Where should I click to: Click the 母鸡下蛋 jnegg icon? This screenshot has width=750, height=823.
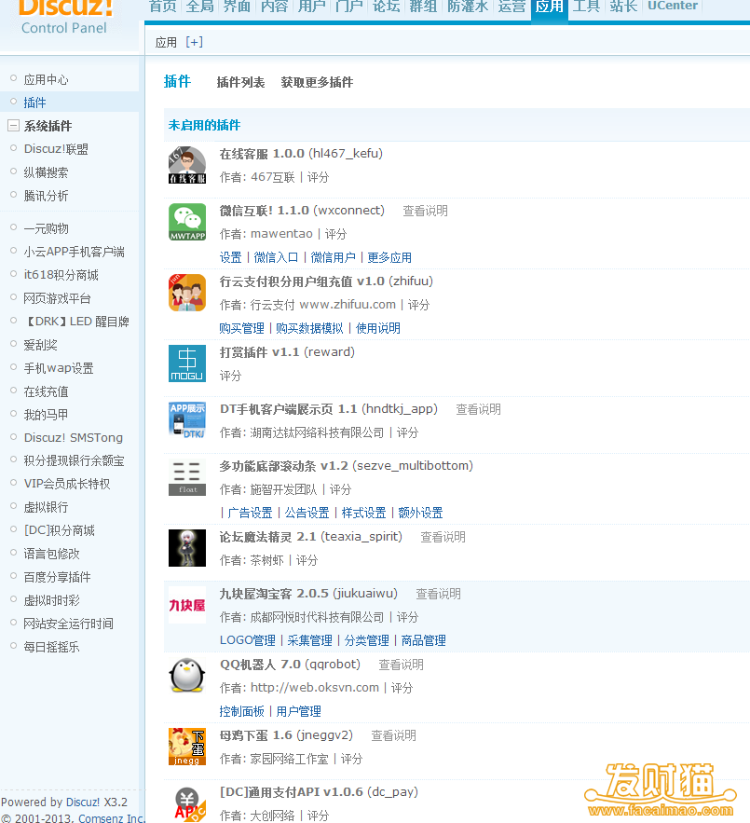(x=187, y=746)
